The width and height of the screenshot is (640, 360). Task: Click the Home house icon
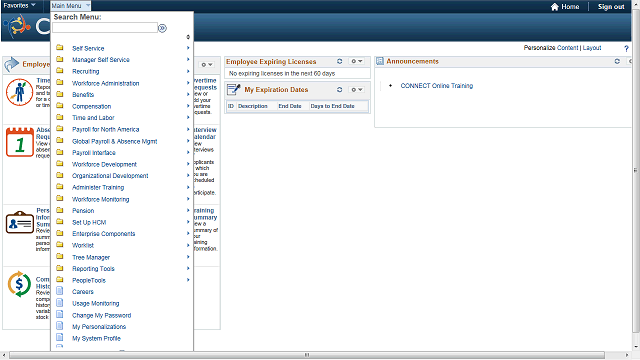pyautogui.click(x=554, y=7)
